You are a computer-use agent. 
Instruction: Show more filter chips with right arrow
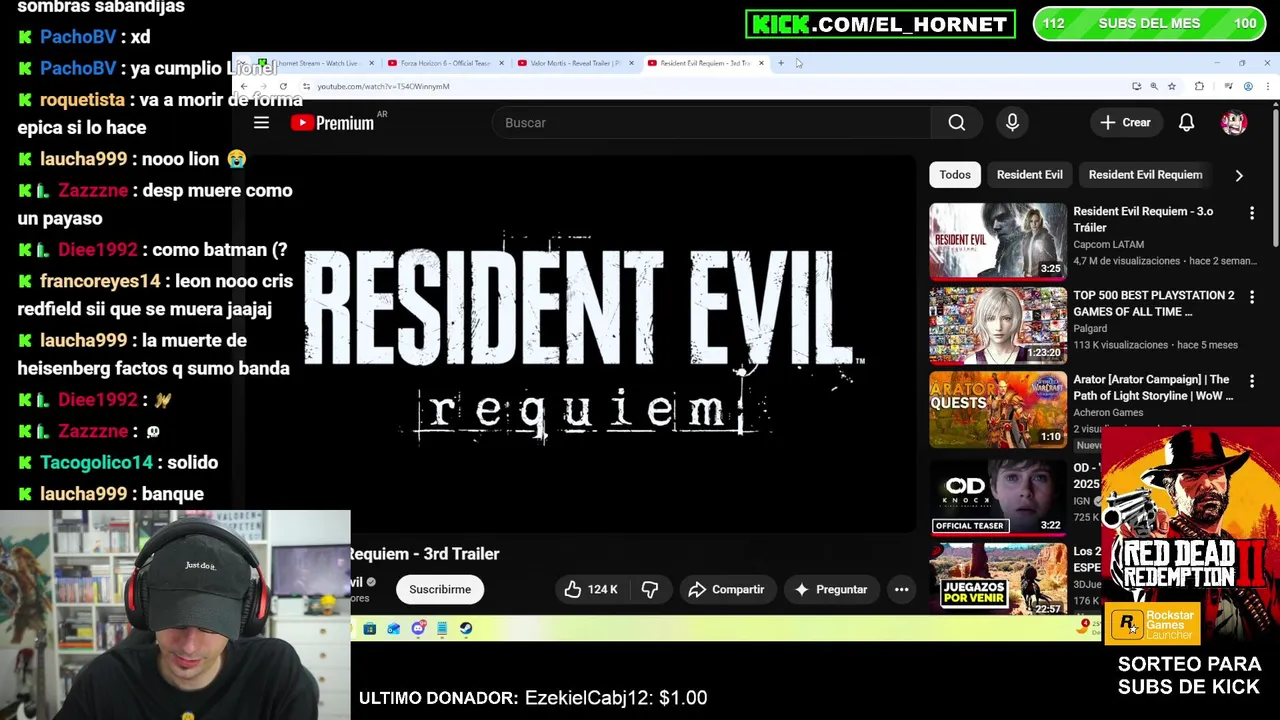(1239, 175)
